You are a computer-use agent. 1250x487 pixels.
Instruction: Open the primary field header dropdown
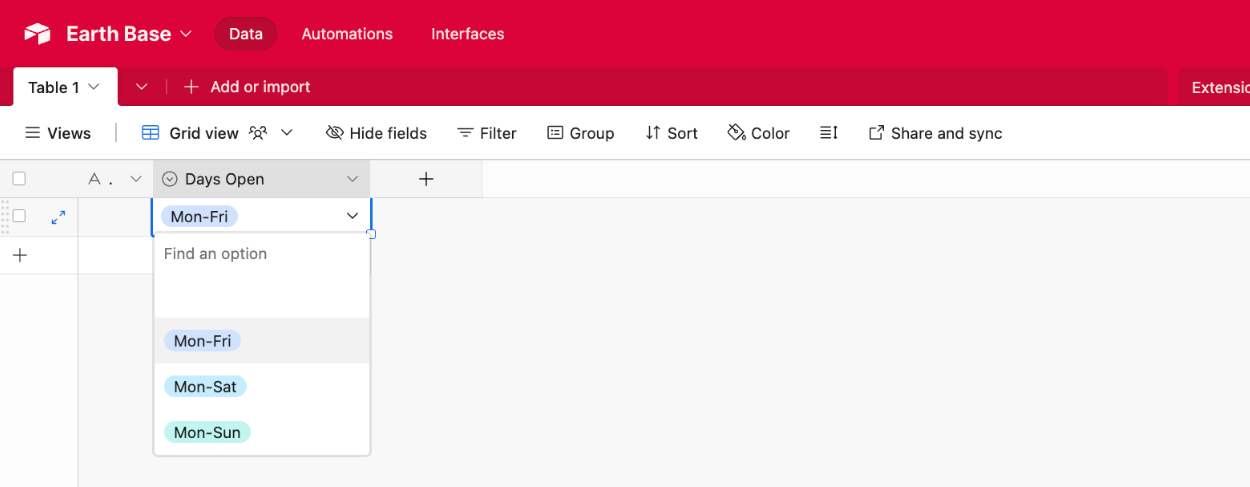(136, 179)
